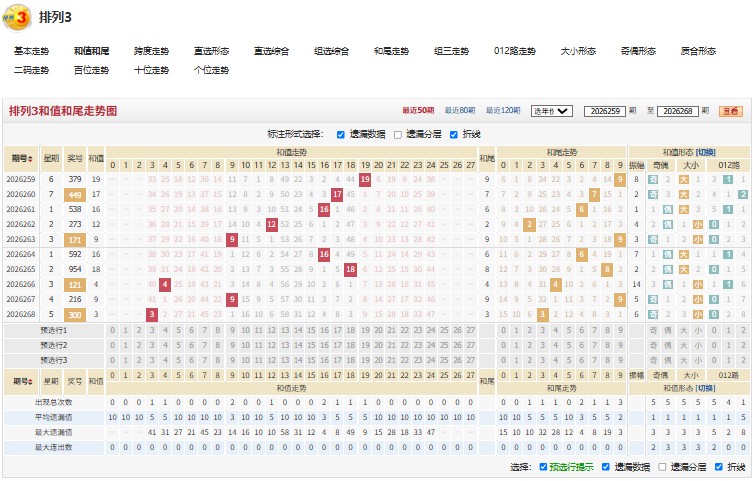Select number 27 in 预选行3 和值 row

pyautogui.click(x=471, y=360)
